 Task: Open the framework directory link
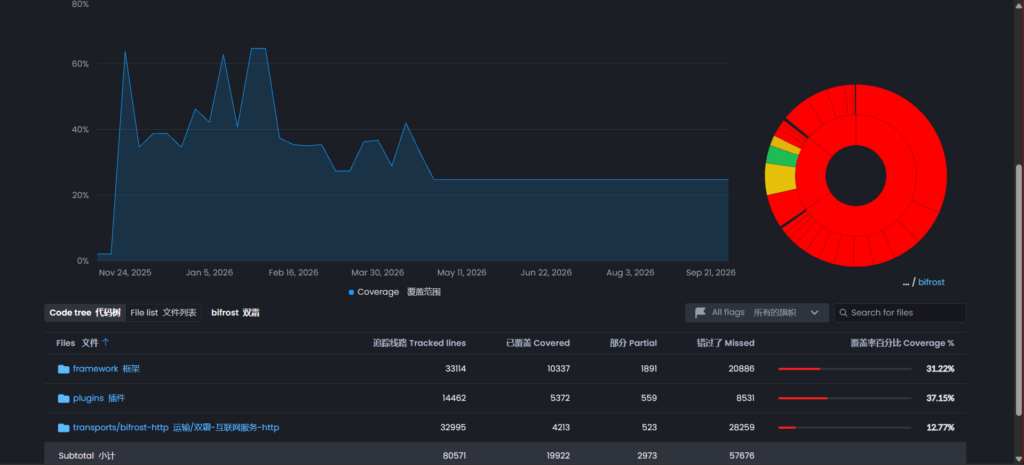(x=106, y=369)
